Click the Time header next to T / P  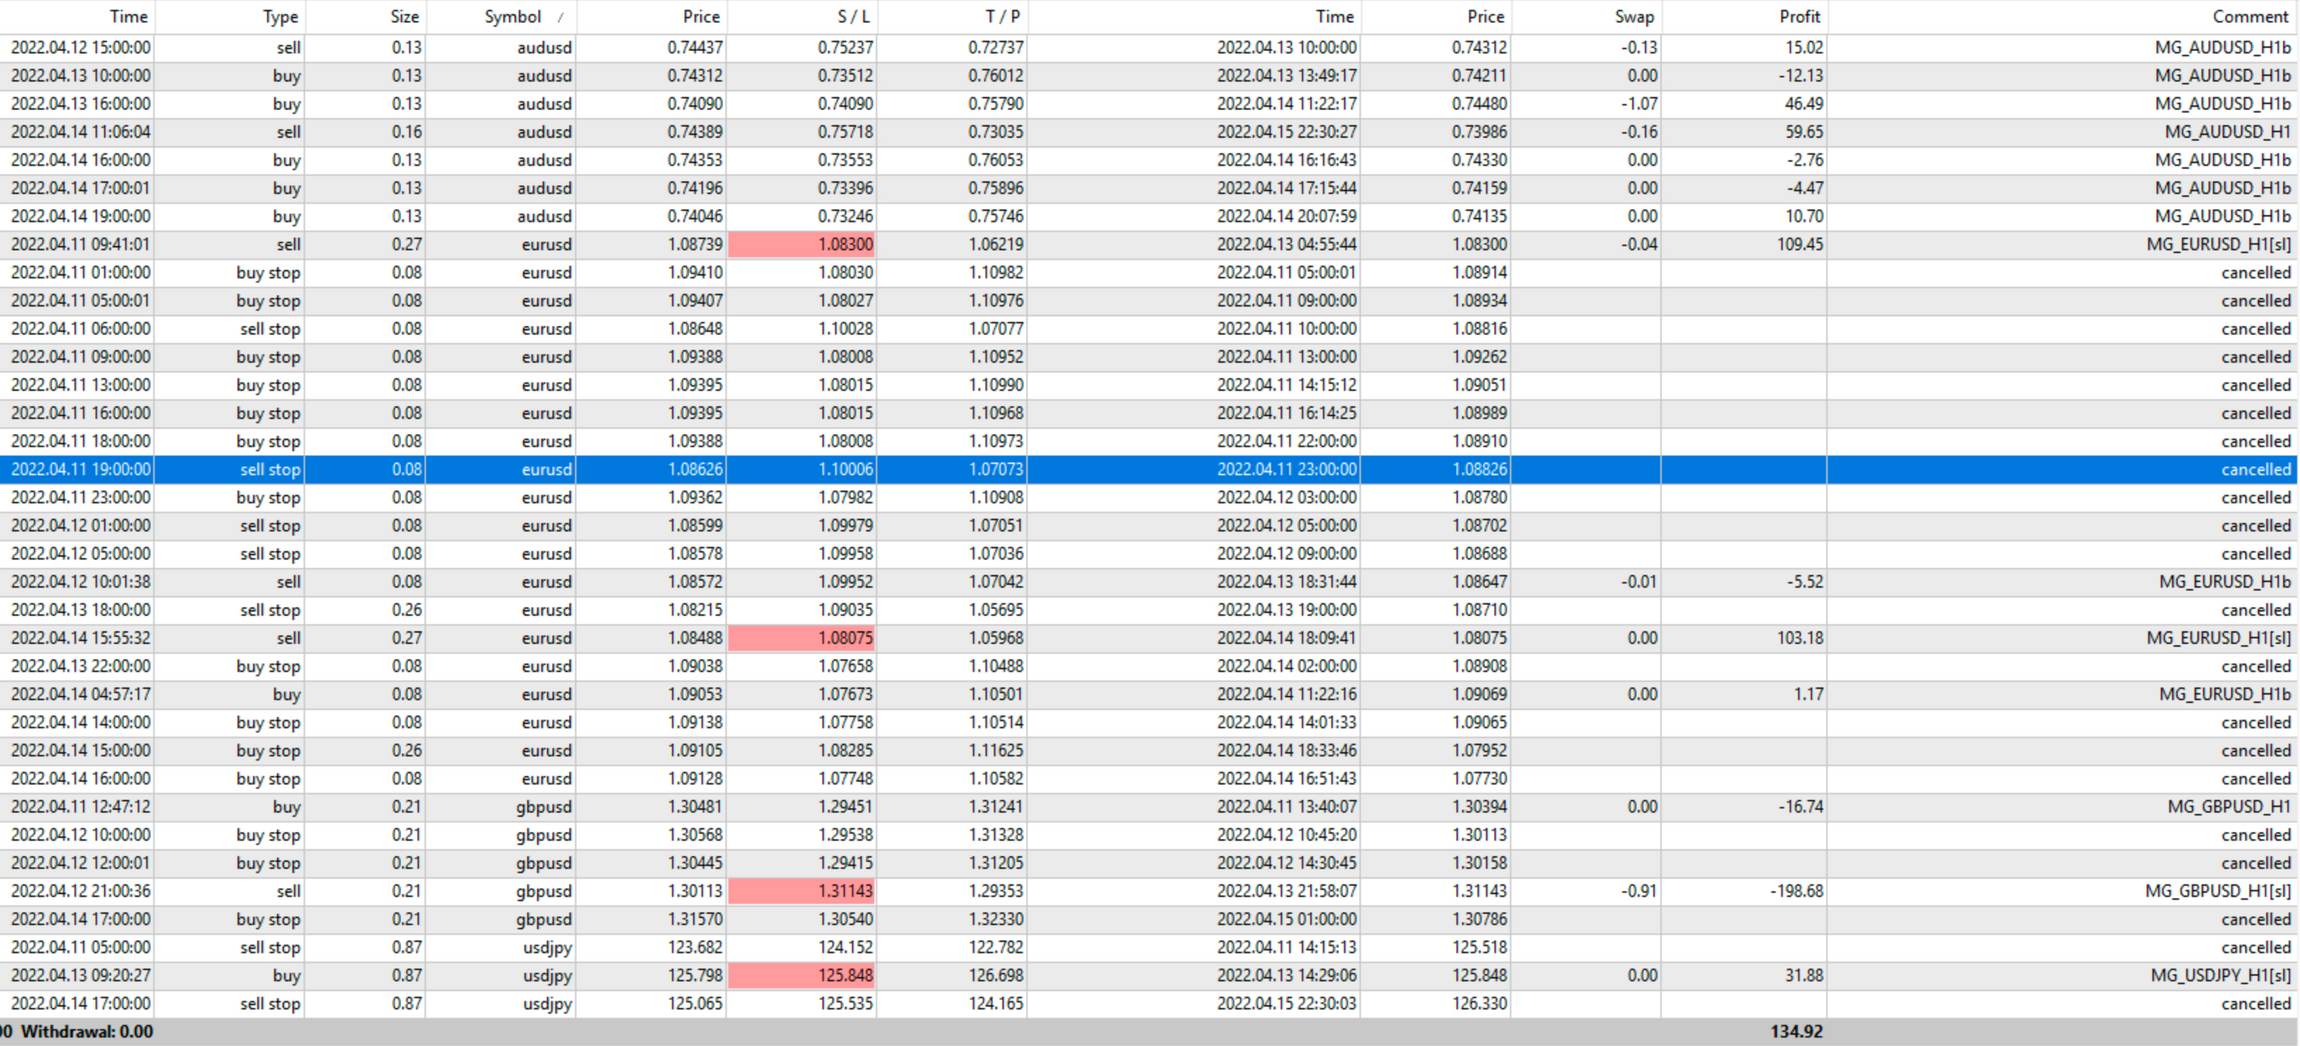pyautogui.click(x=1335, y=17)
